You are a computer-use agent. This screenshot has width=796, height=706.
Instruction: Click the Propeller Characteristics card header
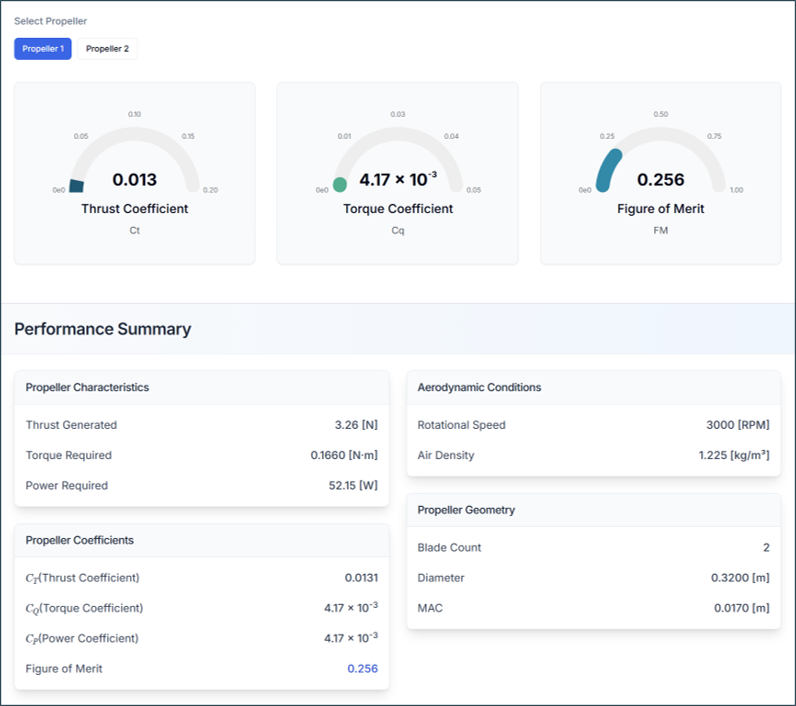(x=87, y=387)
